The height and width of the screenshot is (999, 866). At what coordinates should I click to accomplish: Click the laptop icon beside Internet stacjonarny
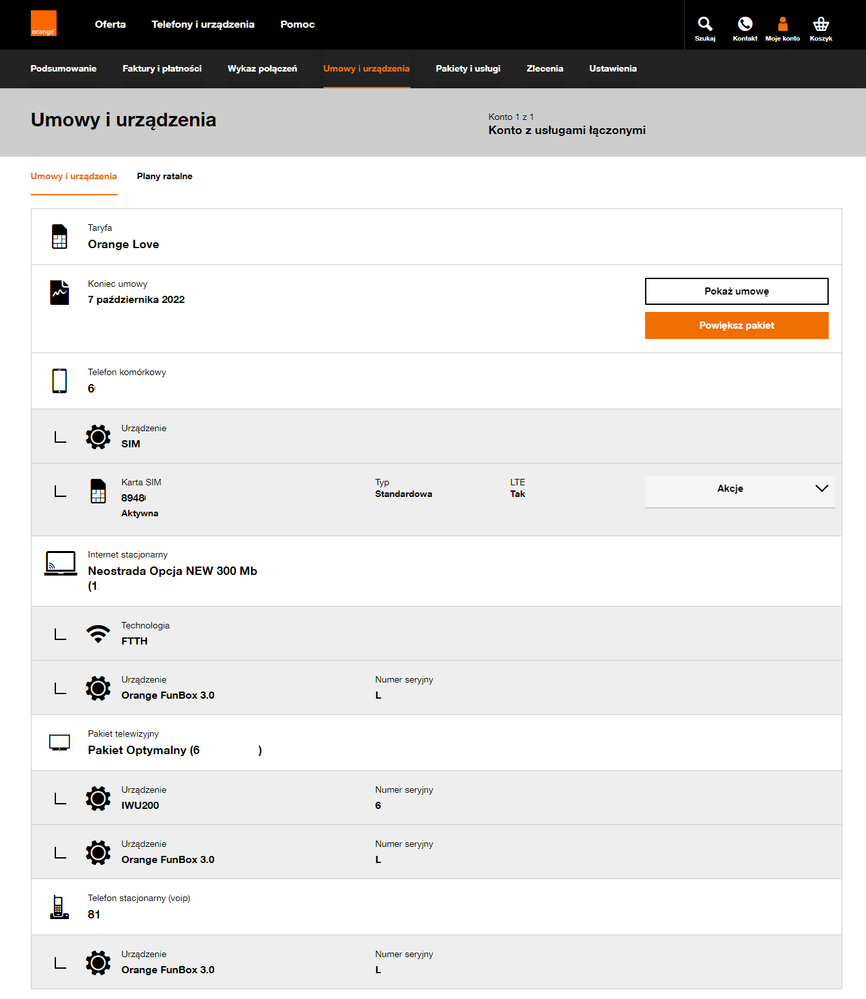click(60, 563)
